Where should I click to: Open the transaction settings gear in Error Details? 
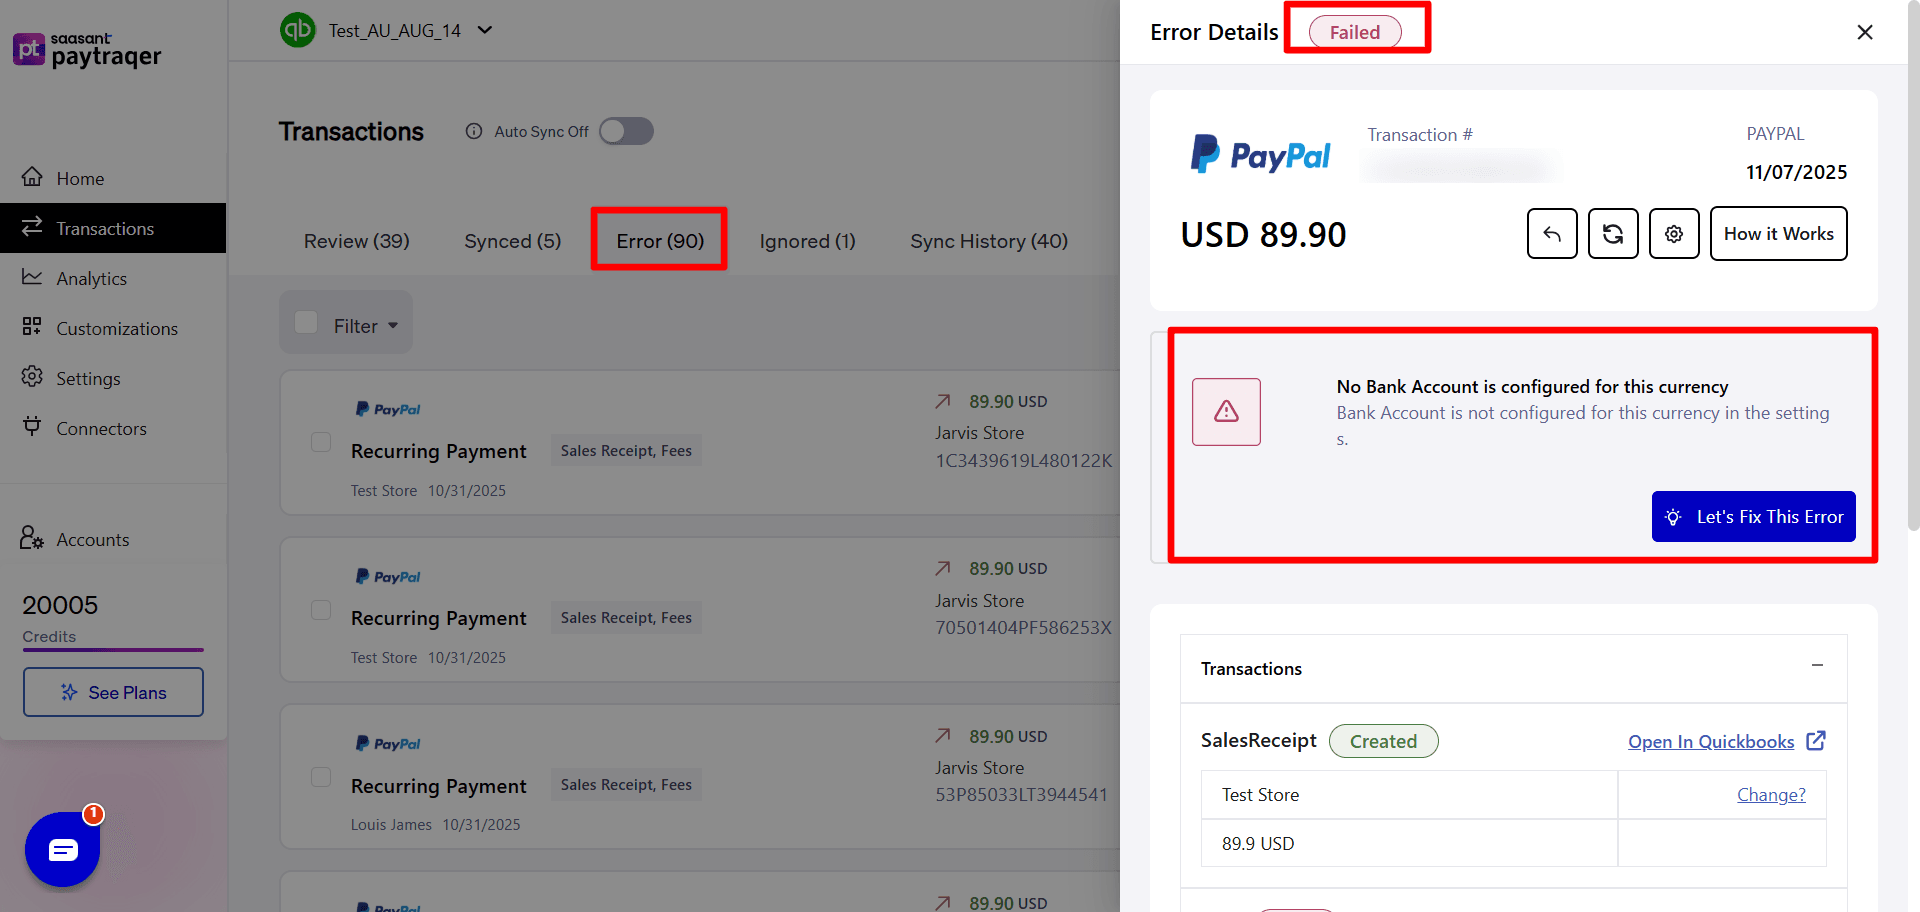1673,233
